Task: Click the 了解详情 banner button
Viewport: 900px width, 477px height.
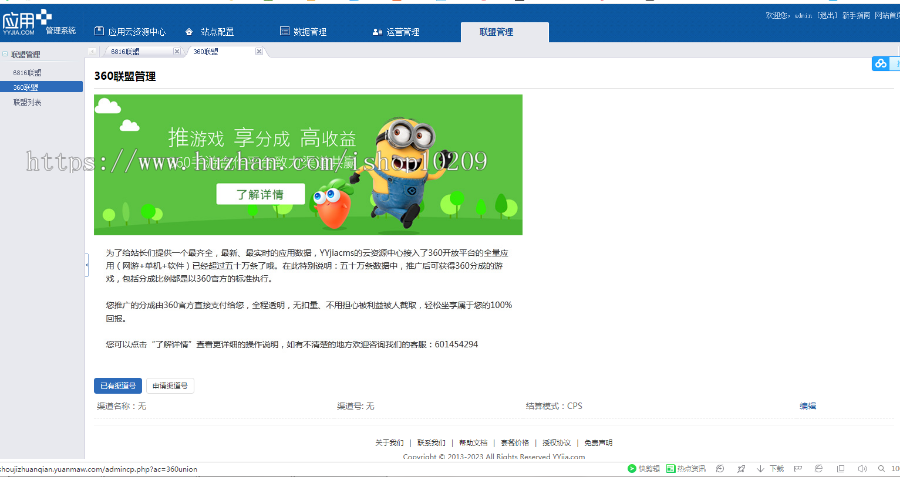Action: click(x=260, y=194)
